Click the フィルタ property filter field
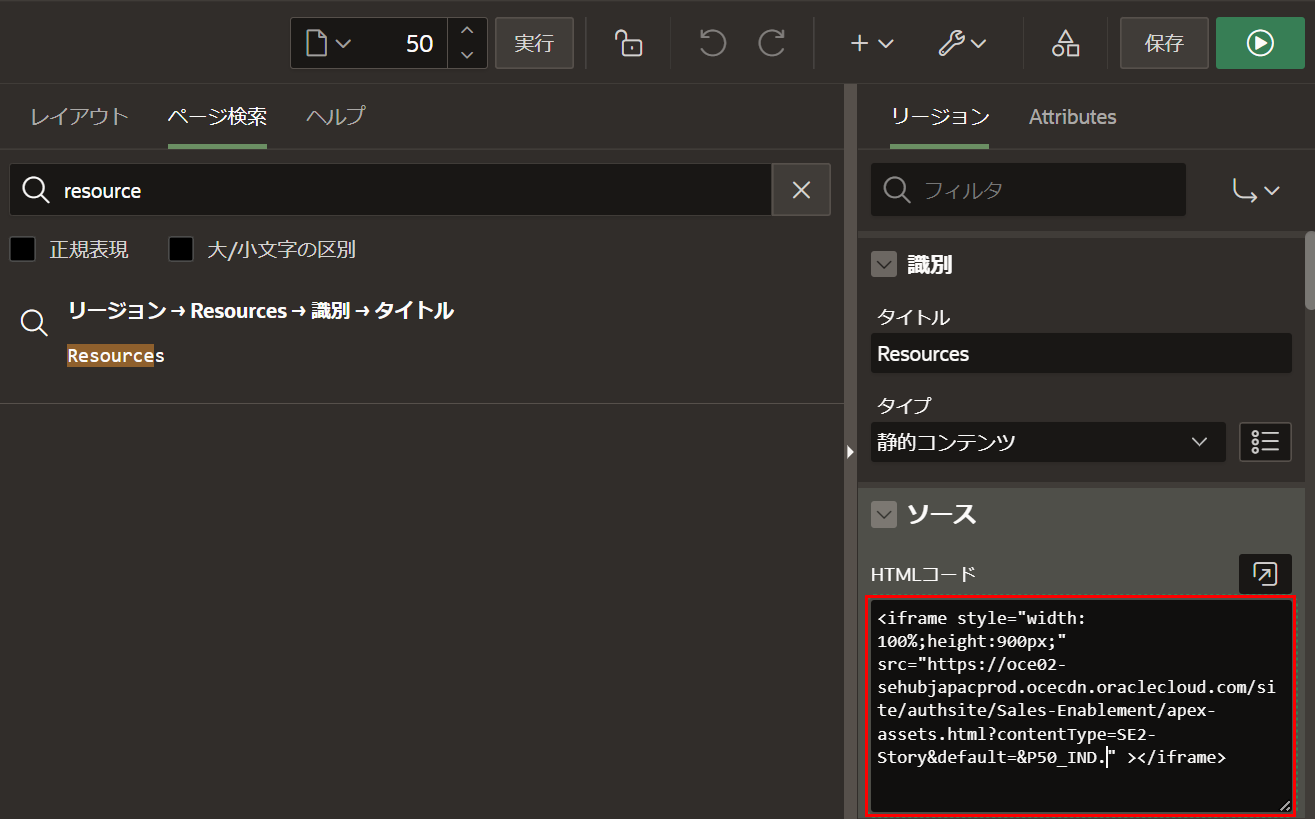1315x819 pixels. click(1028, 190)
